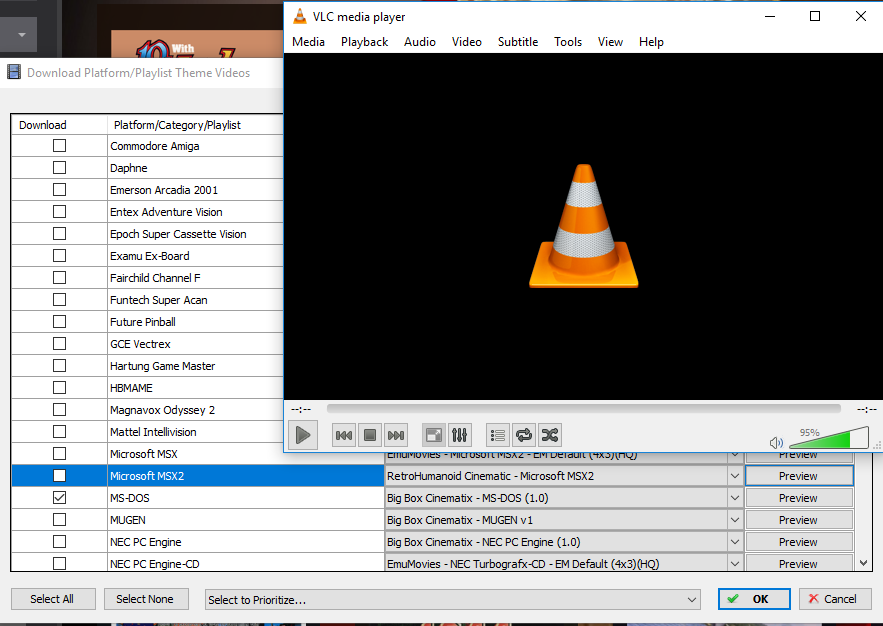Check the Entex Adventure Vision checkbox
The height and width of the screenshot is (626, 883).
(59, 212)
